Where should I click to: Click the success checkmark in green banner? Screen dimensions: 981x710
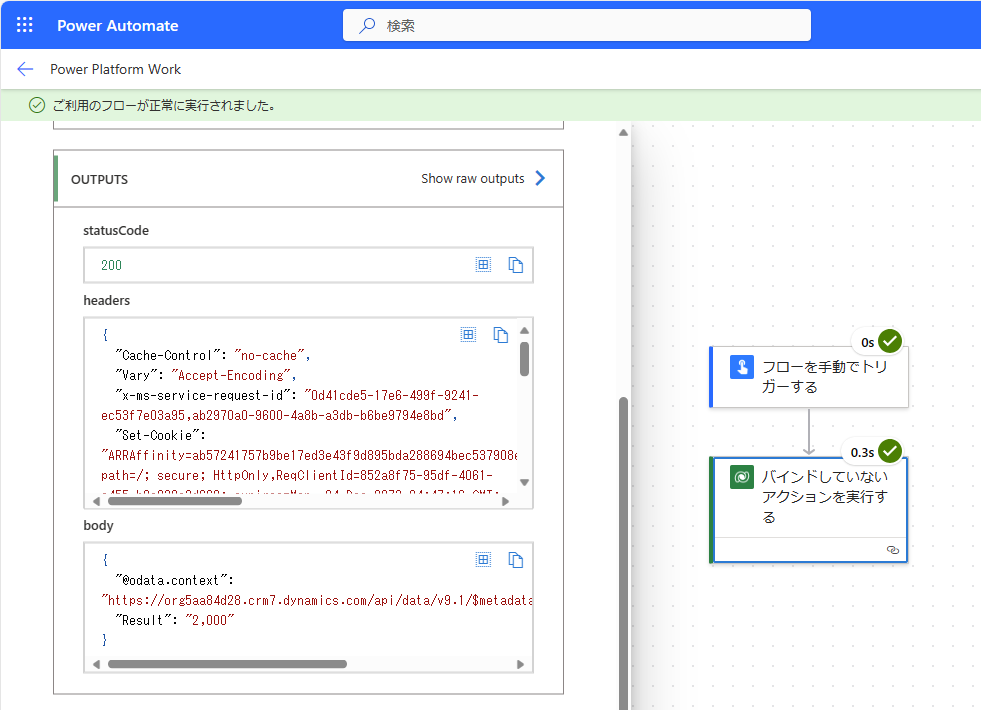(37, 105)
